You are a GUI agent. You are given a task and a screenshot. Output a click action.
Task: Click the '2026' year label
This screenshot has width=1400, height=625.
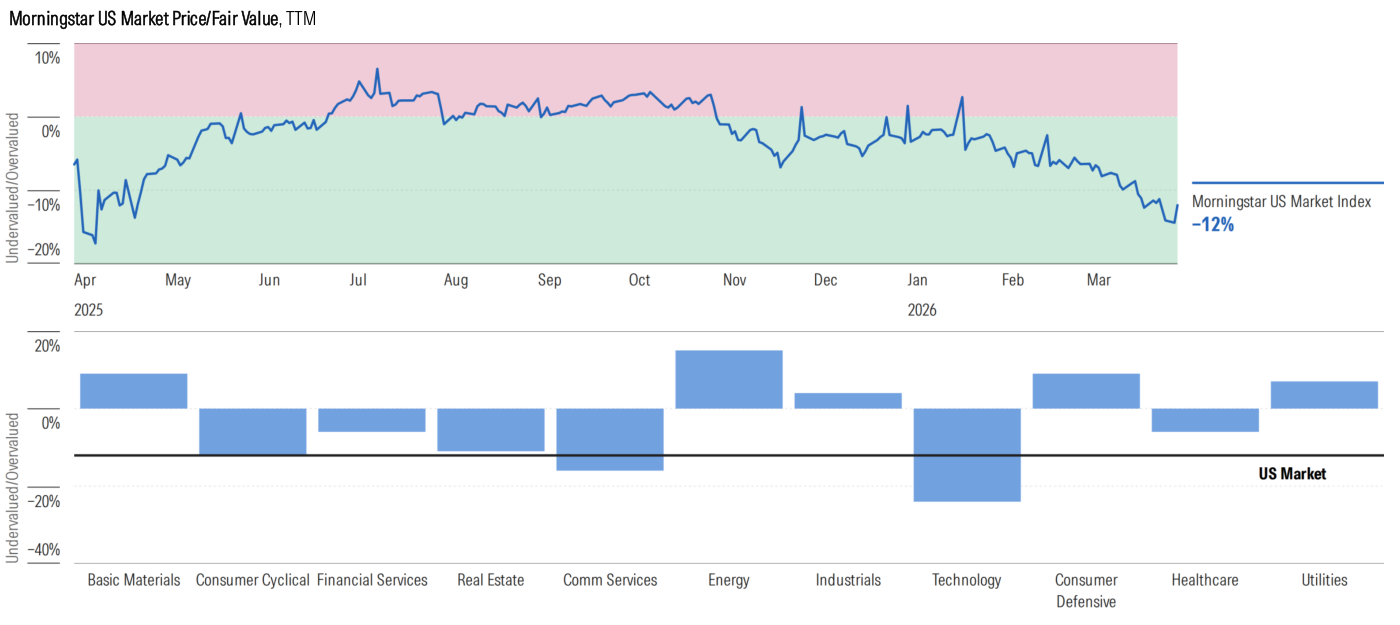pos(922,311)
